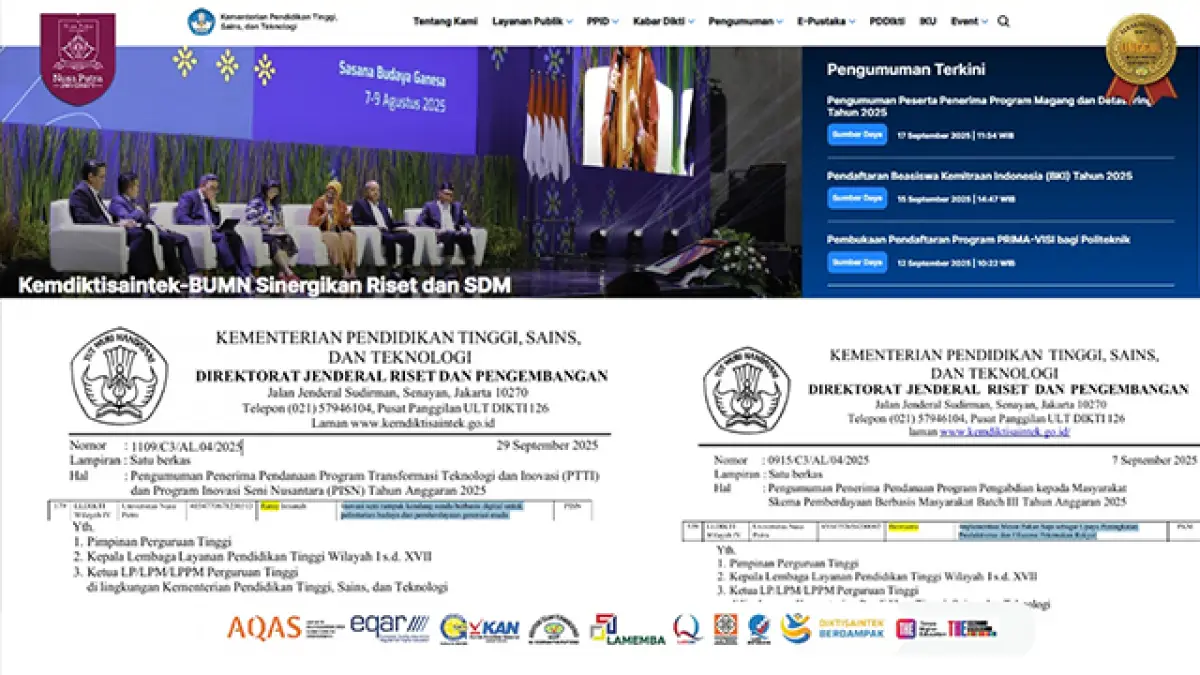Click the LAMEMBA logo
The height and width of the screenshot is (675, 1200).
[627, 628]
